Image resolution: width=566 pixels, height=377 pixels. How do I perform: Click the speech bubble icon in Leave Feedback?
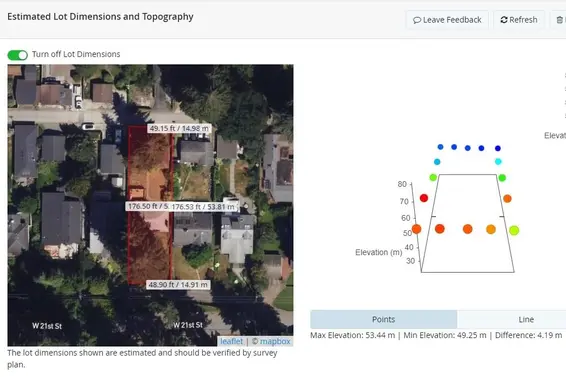[x=417, y=20]
